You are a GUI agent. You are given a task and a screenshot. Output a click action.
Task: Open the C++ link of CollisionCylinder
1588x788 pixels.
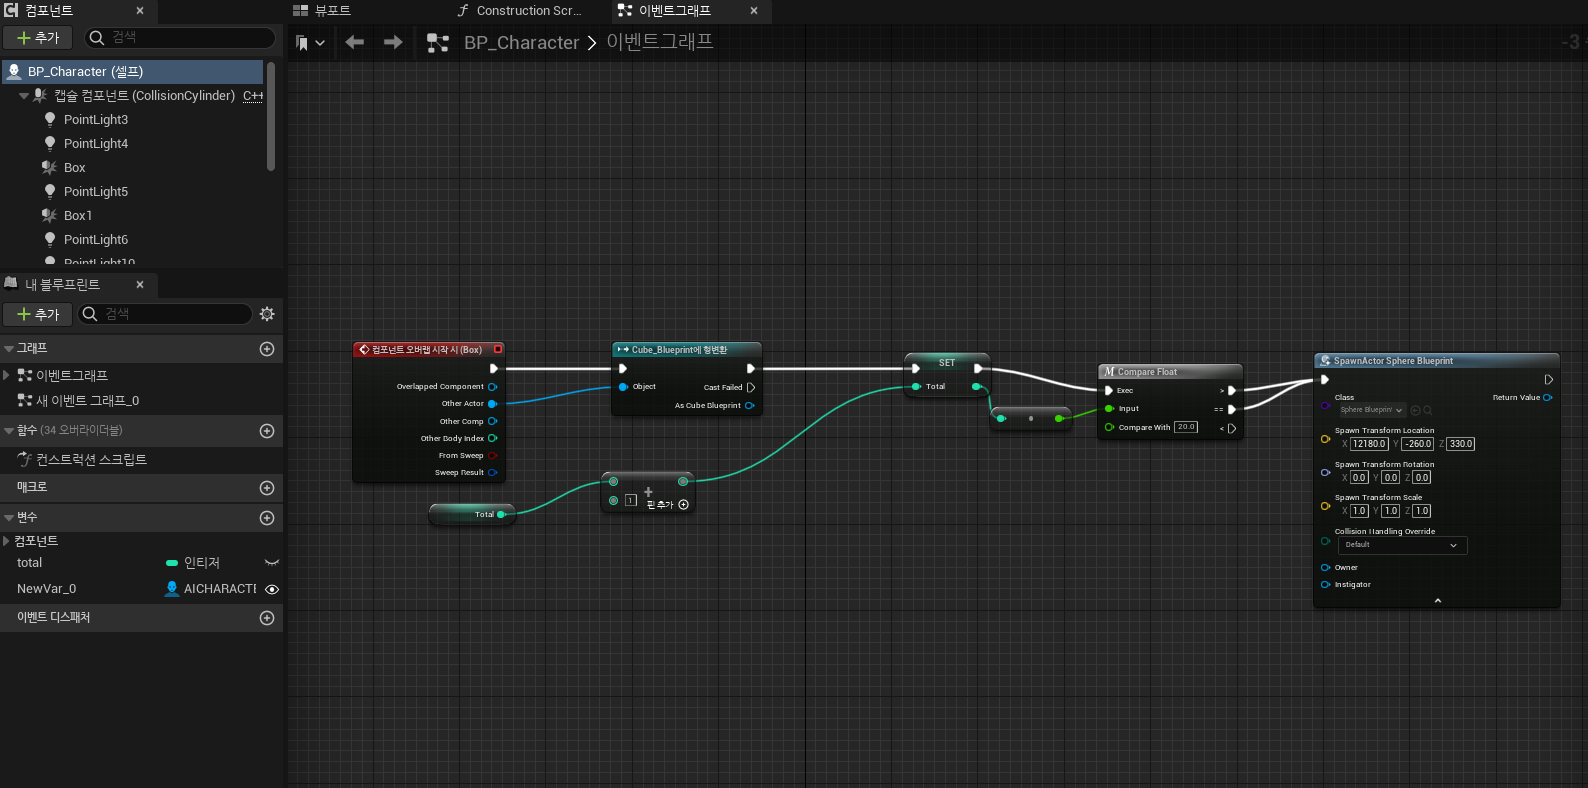(253, 96)
